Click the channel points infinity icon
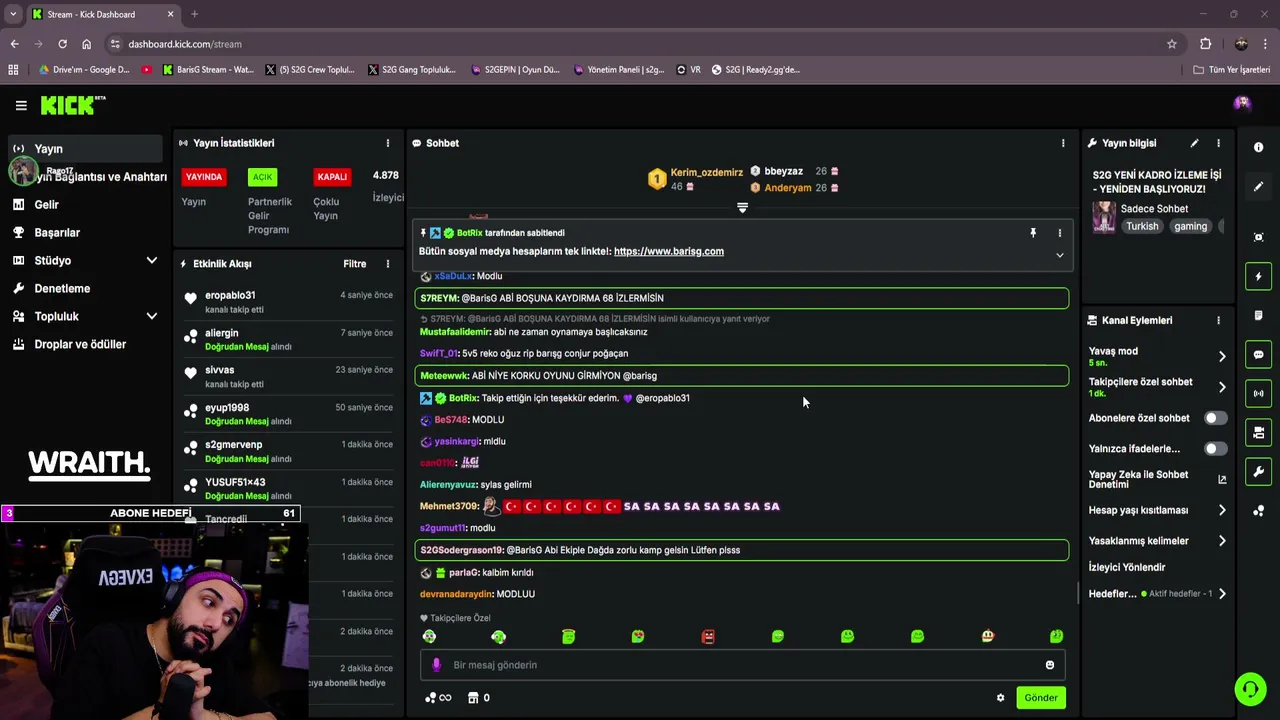 (438, 698)
